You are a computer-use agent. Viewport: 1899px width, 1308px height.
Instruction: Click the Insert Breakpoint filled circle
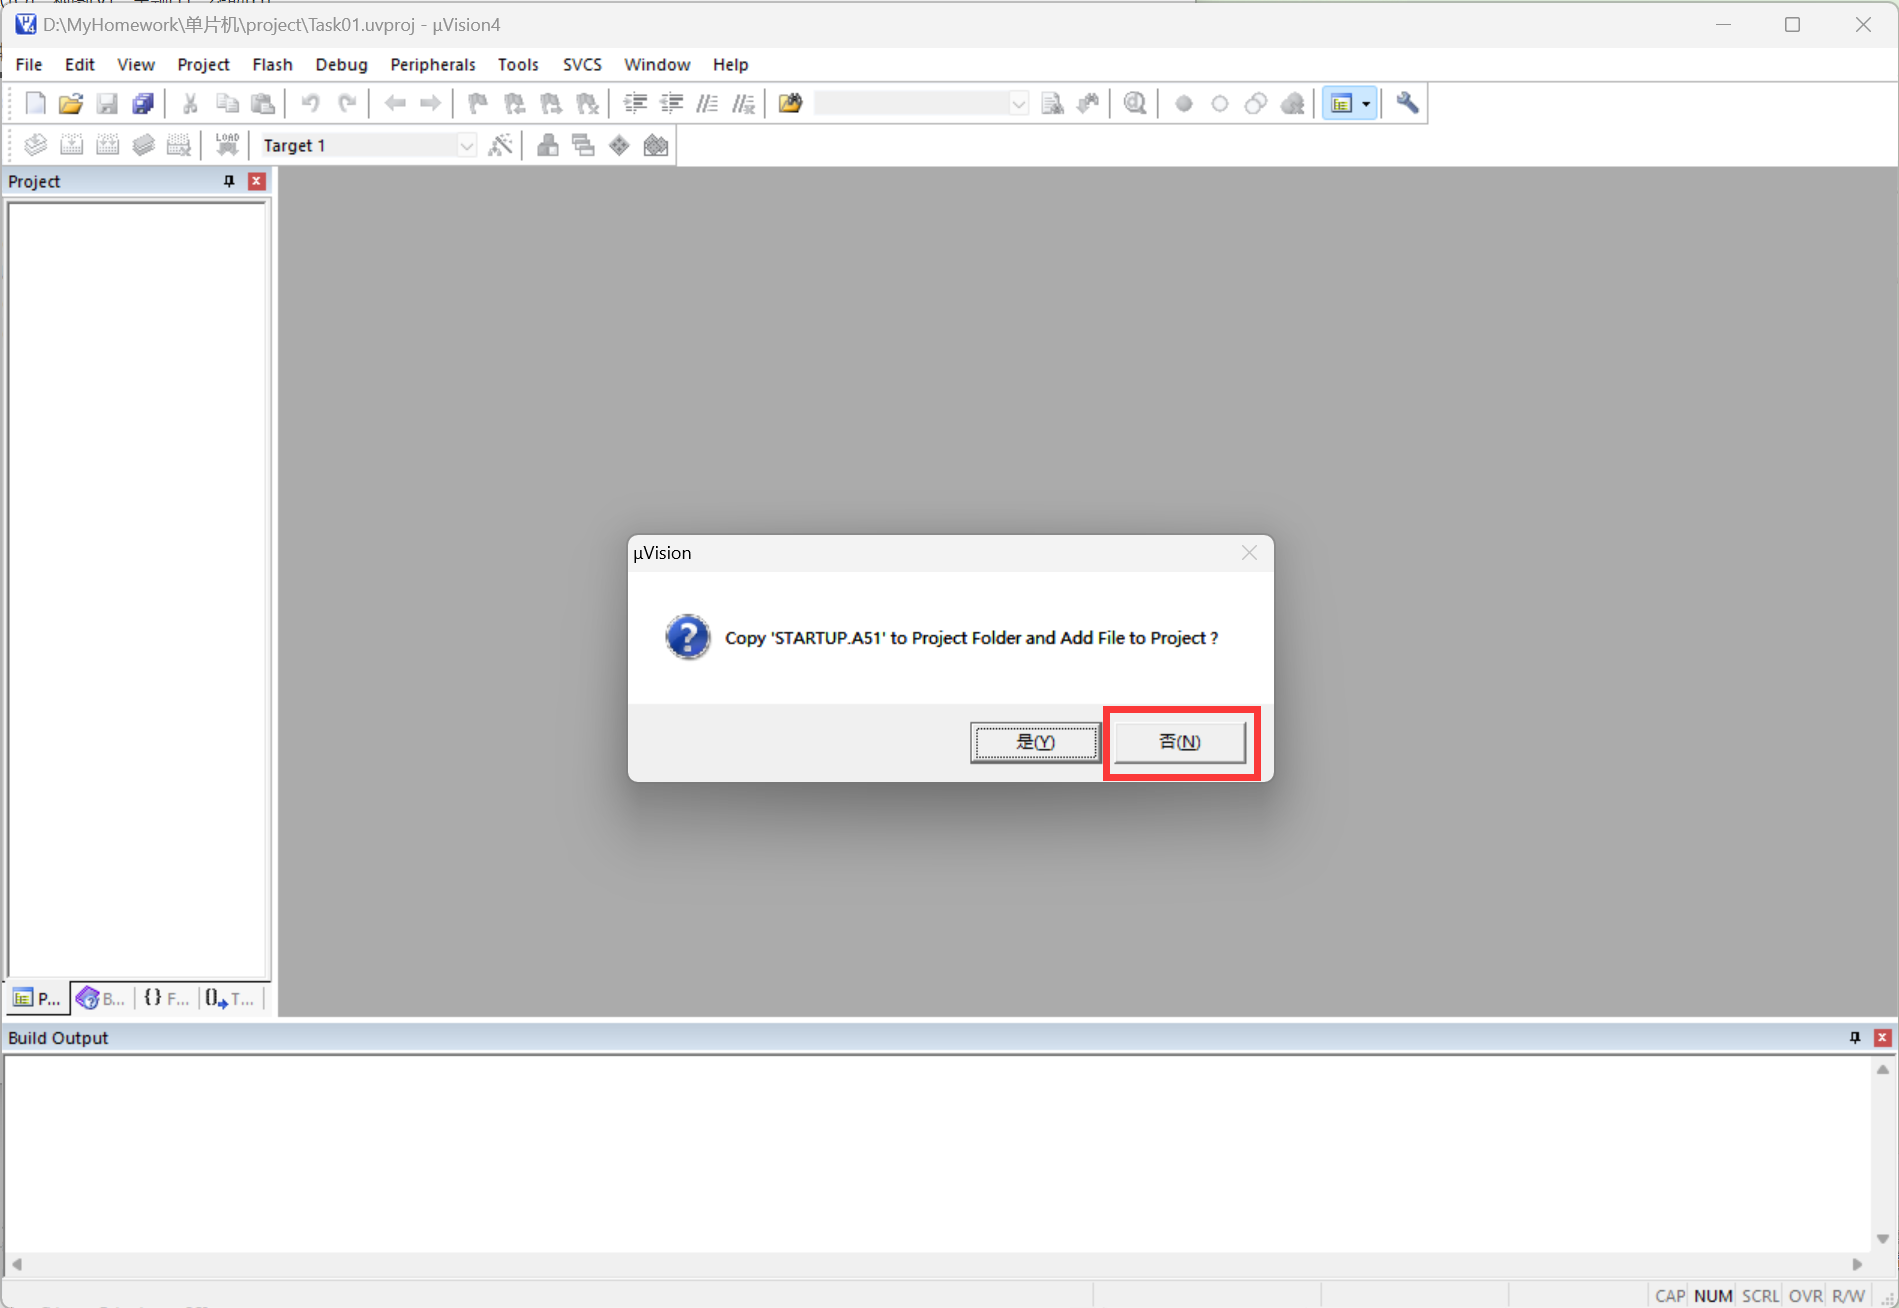point(1184,103)
